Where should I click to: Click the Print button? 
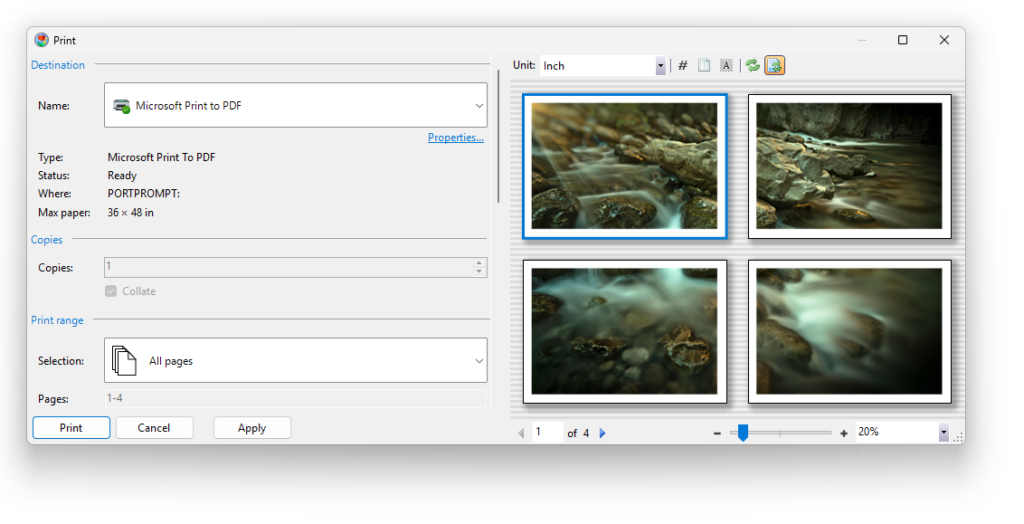(x=71, y=428)
